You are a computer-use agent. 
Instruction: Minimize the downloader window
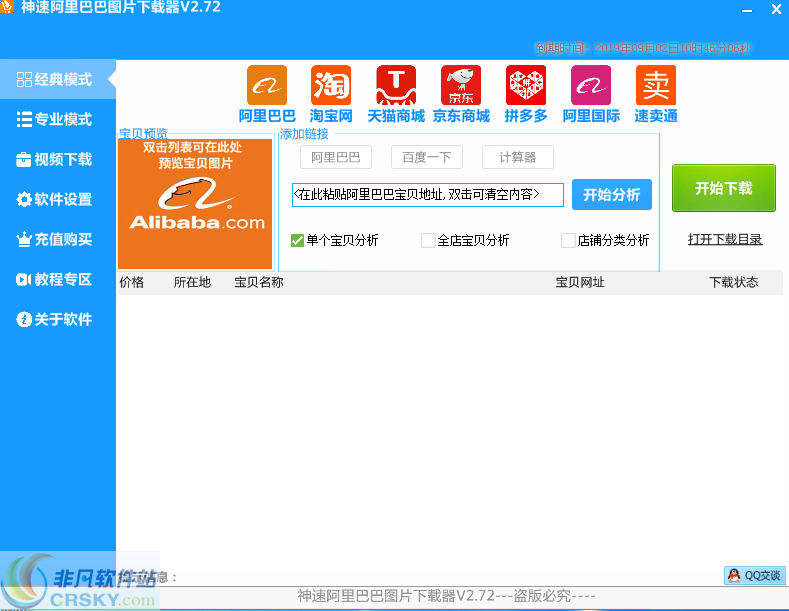(x=747, y=10)
